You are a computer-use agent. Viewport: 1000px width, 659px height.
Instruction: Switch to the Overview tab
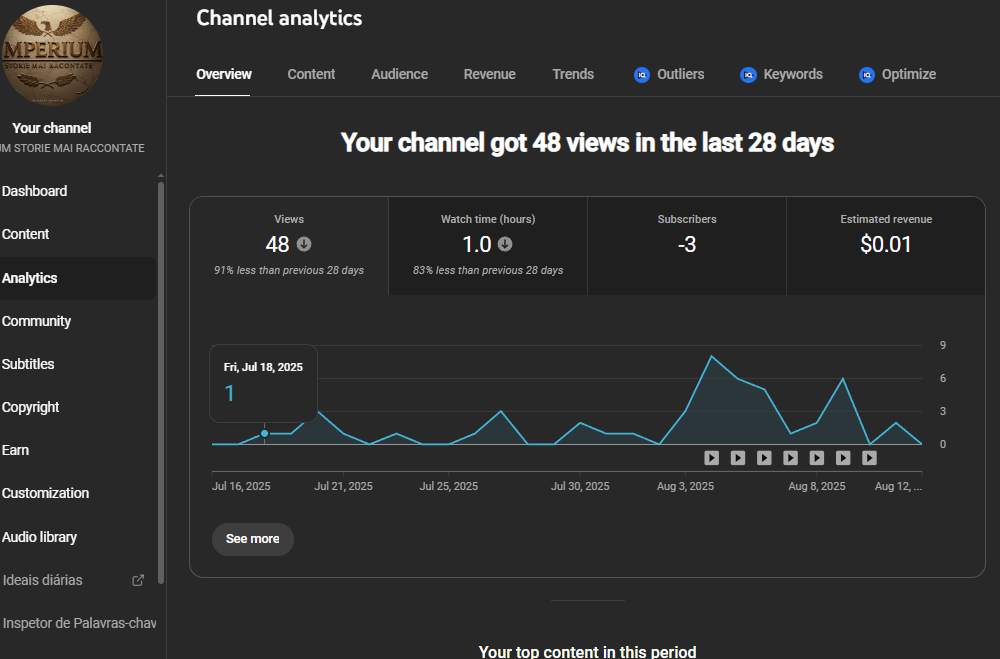coord(223,74)
